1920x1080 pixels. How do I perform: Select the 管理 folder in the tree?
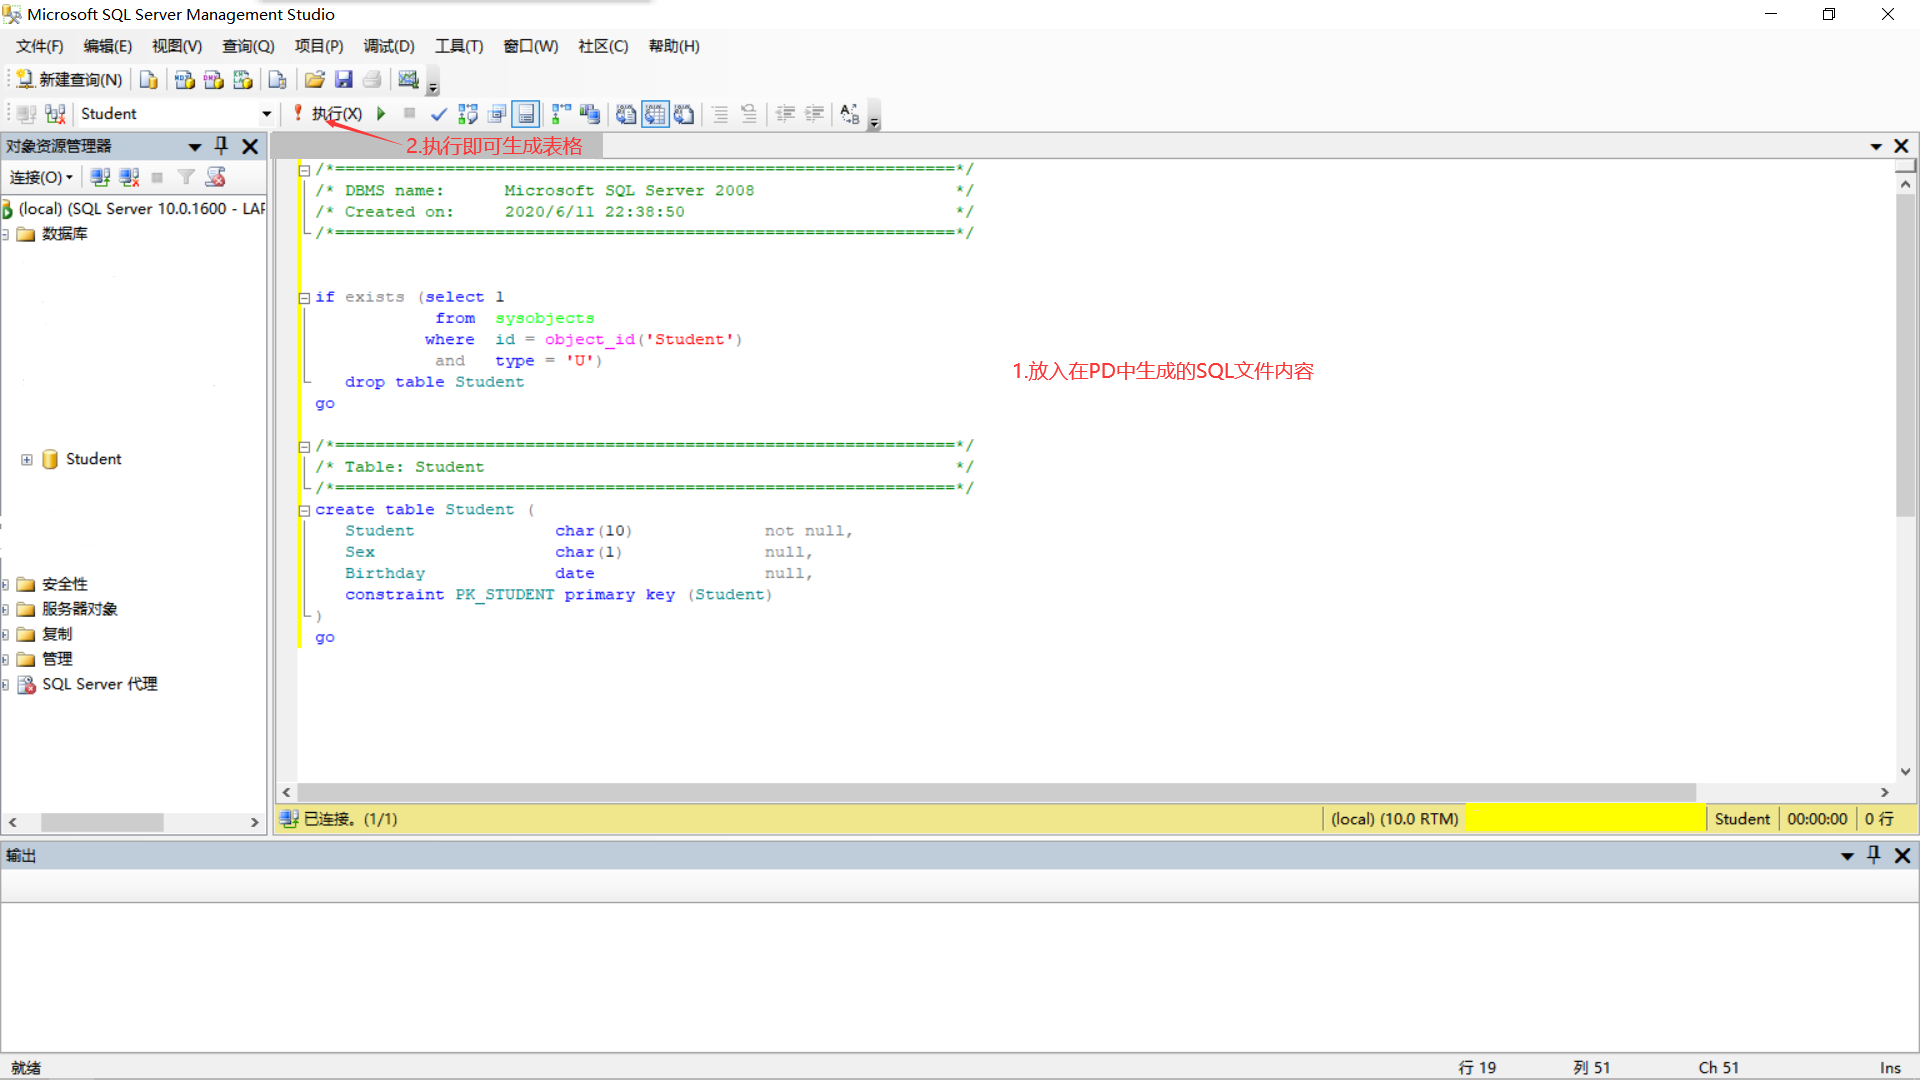(x=57, y=659)
